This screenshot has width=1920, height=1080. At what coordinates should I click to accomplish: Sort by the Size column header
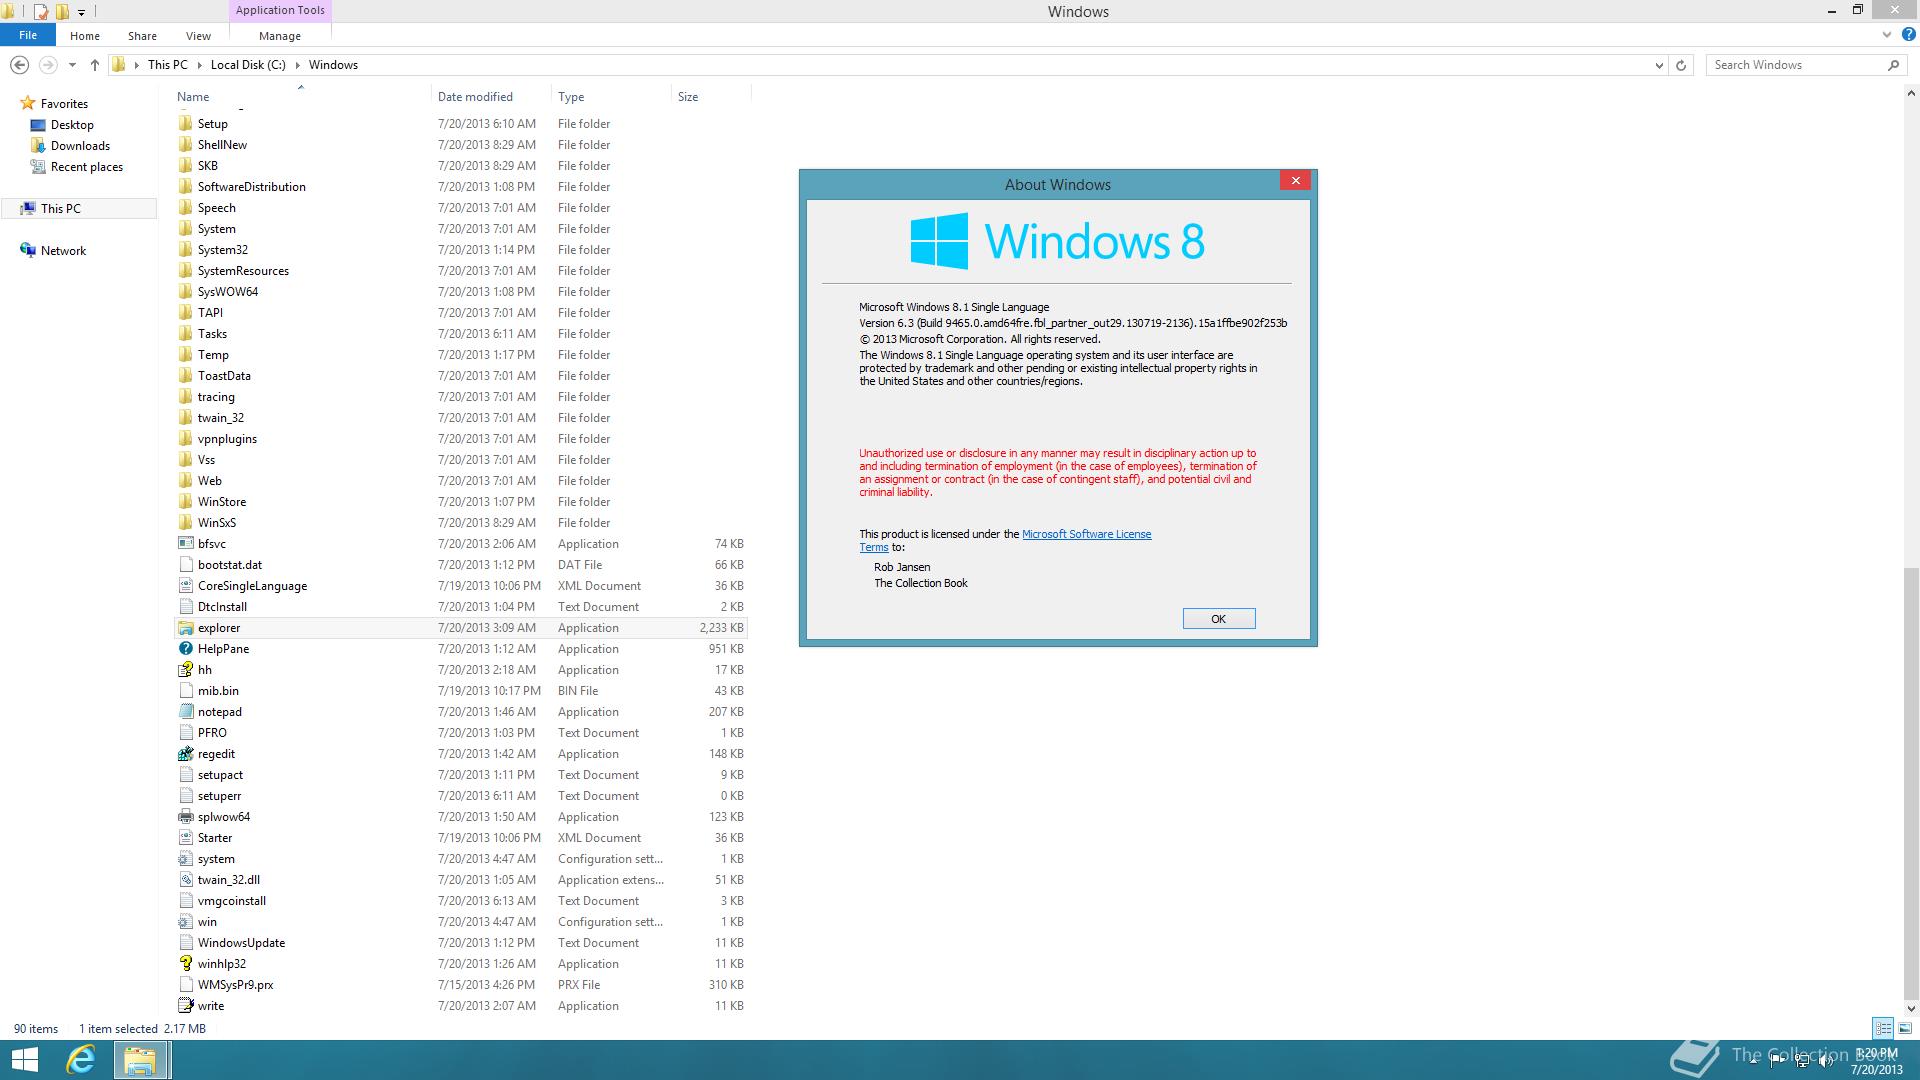(x=688, y=97)
